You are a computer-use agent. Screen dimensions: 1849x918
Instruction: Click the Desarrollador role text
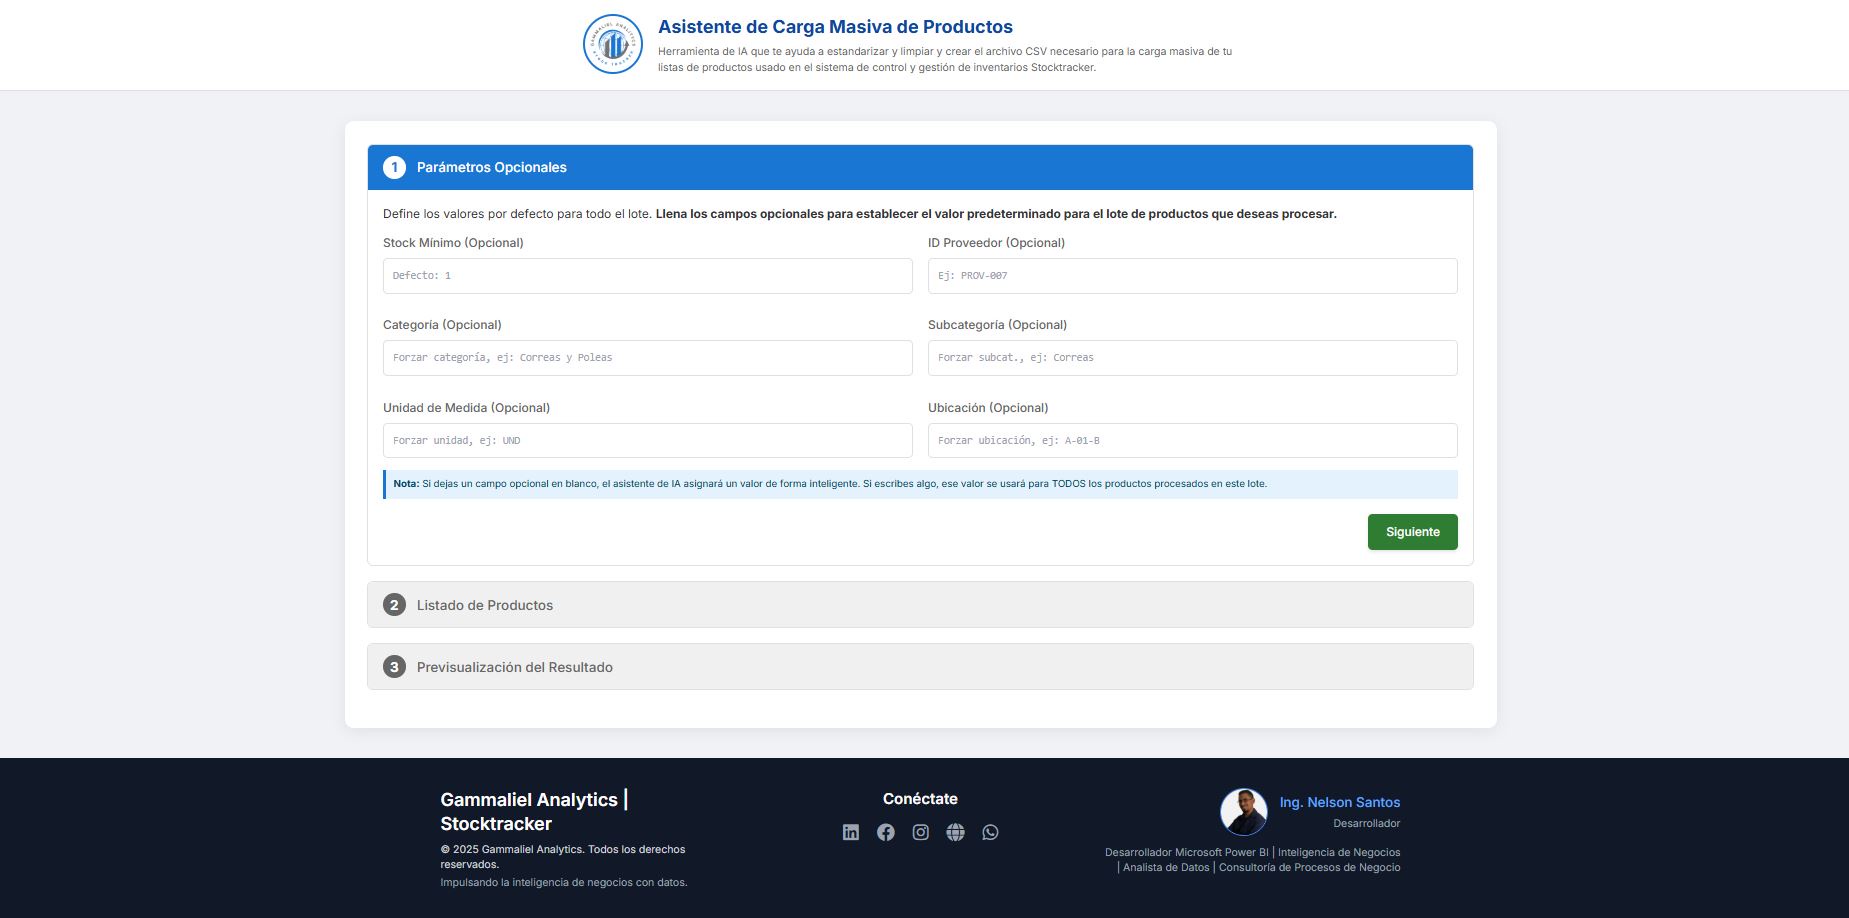point(1366,824)
